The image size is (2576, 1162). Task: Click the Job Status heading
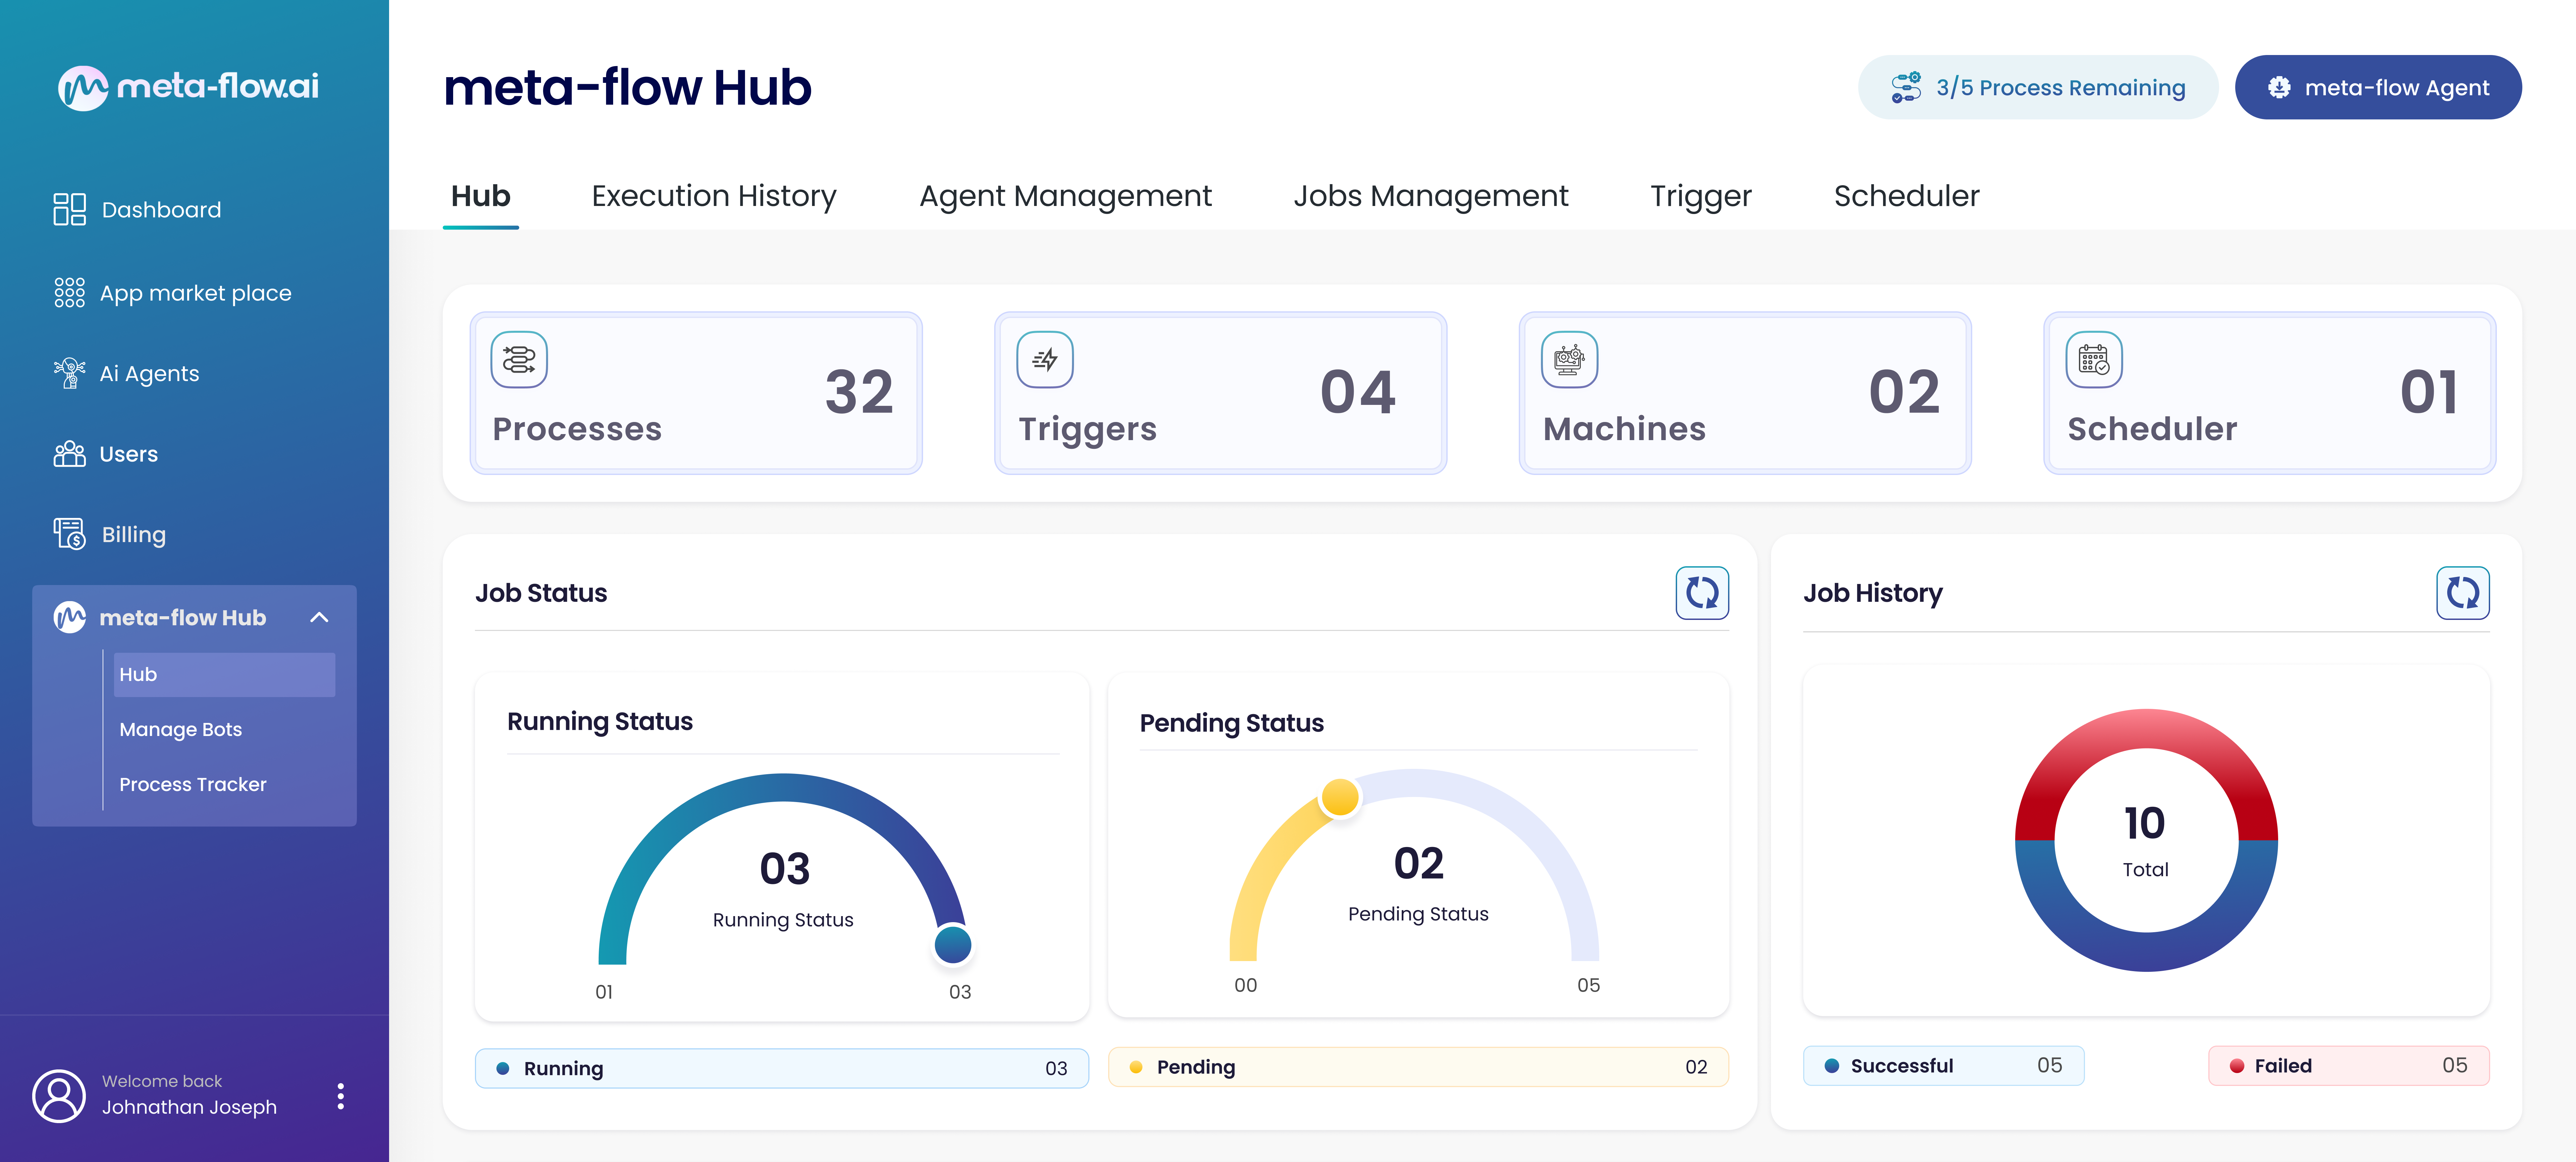pos(541,593)
